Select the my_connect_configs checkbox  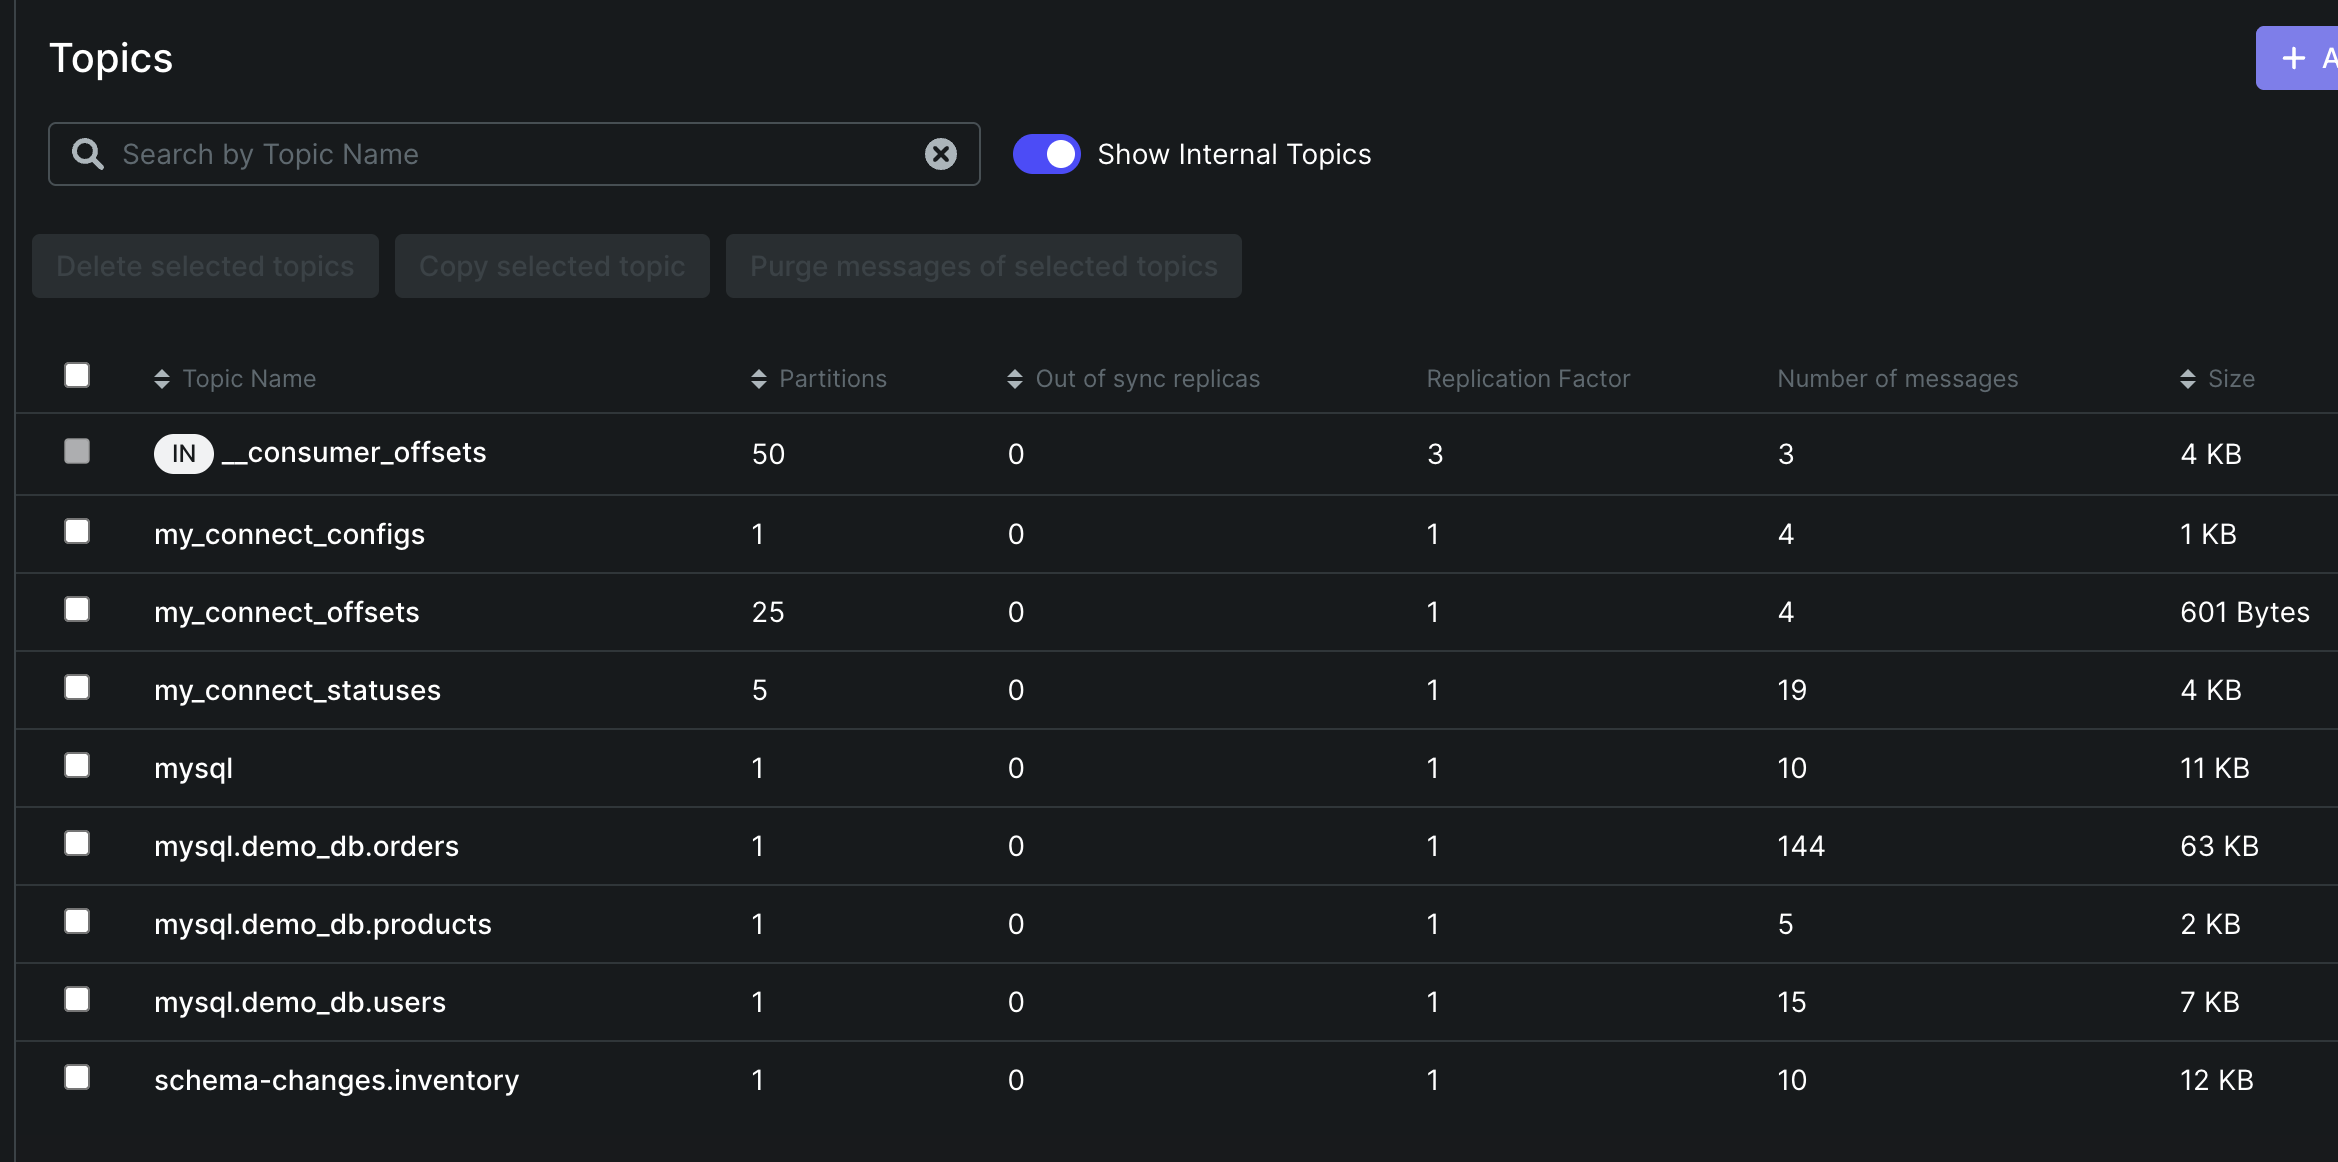coord(77,531)
